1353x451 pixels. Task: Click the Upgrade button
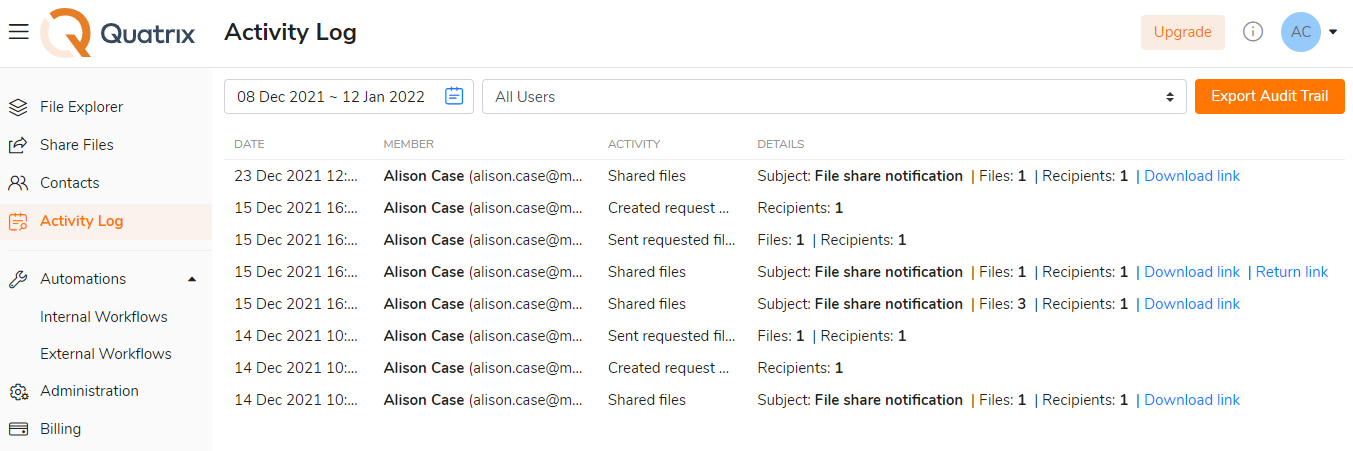pos(1182,32)
